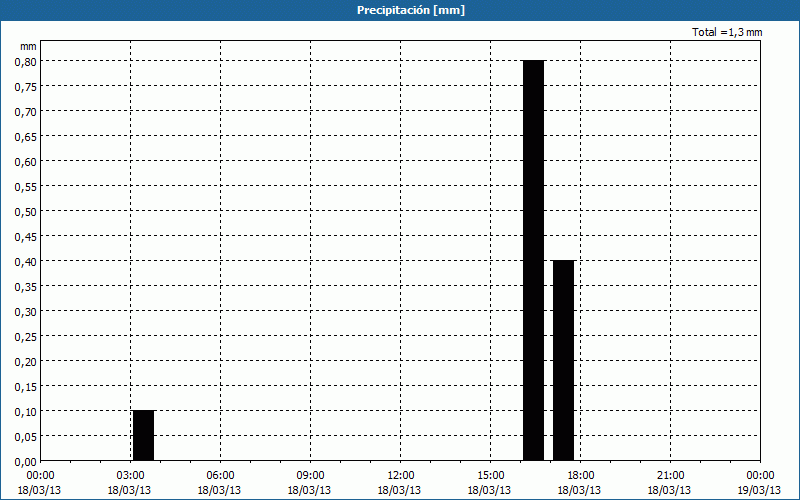The height and width of the screenshot is (500, 800).
Task: Click the mm unit label on axis
Action: point(29,46)
